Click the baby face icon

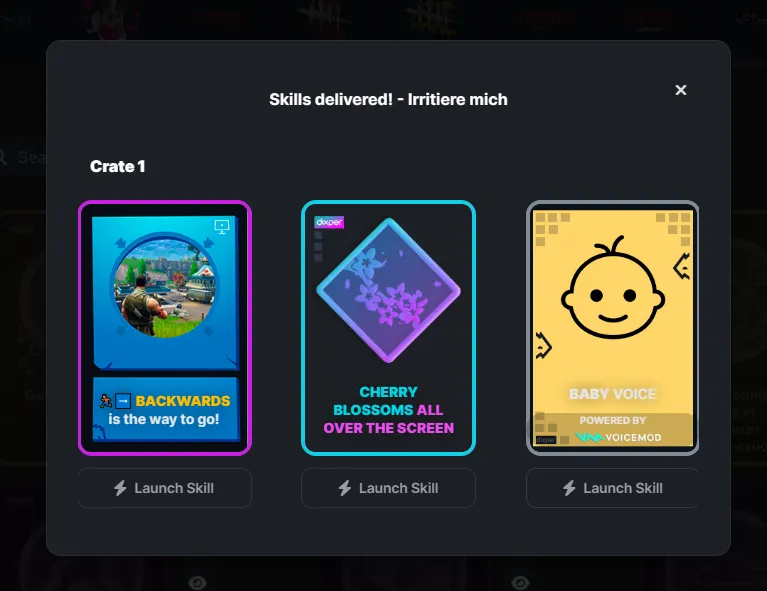click(612, 289)
